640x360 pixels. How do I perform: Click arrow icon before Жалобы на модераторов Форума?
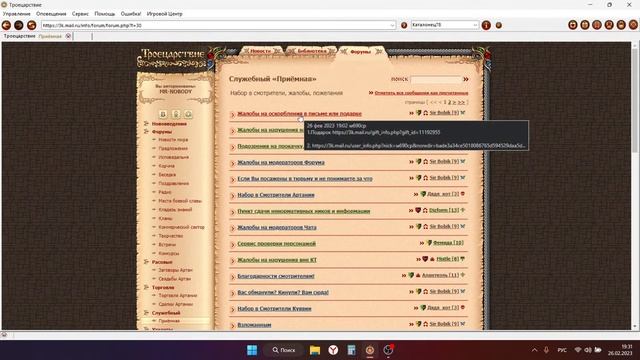(233, 163)
